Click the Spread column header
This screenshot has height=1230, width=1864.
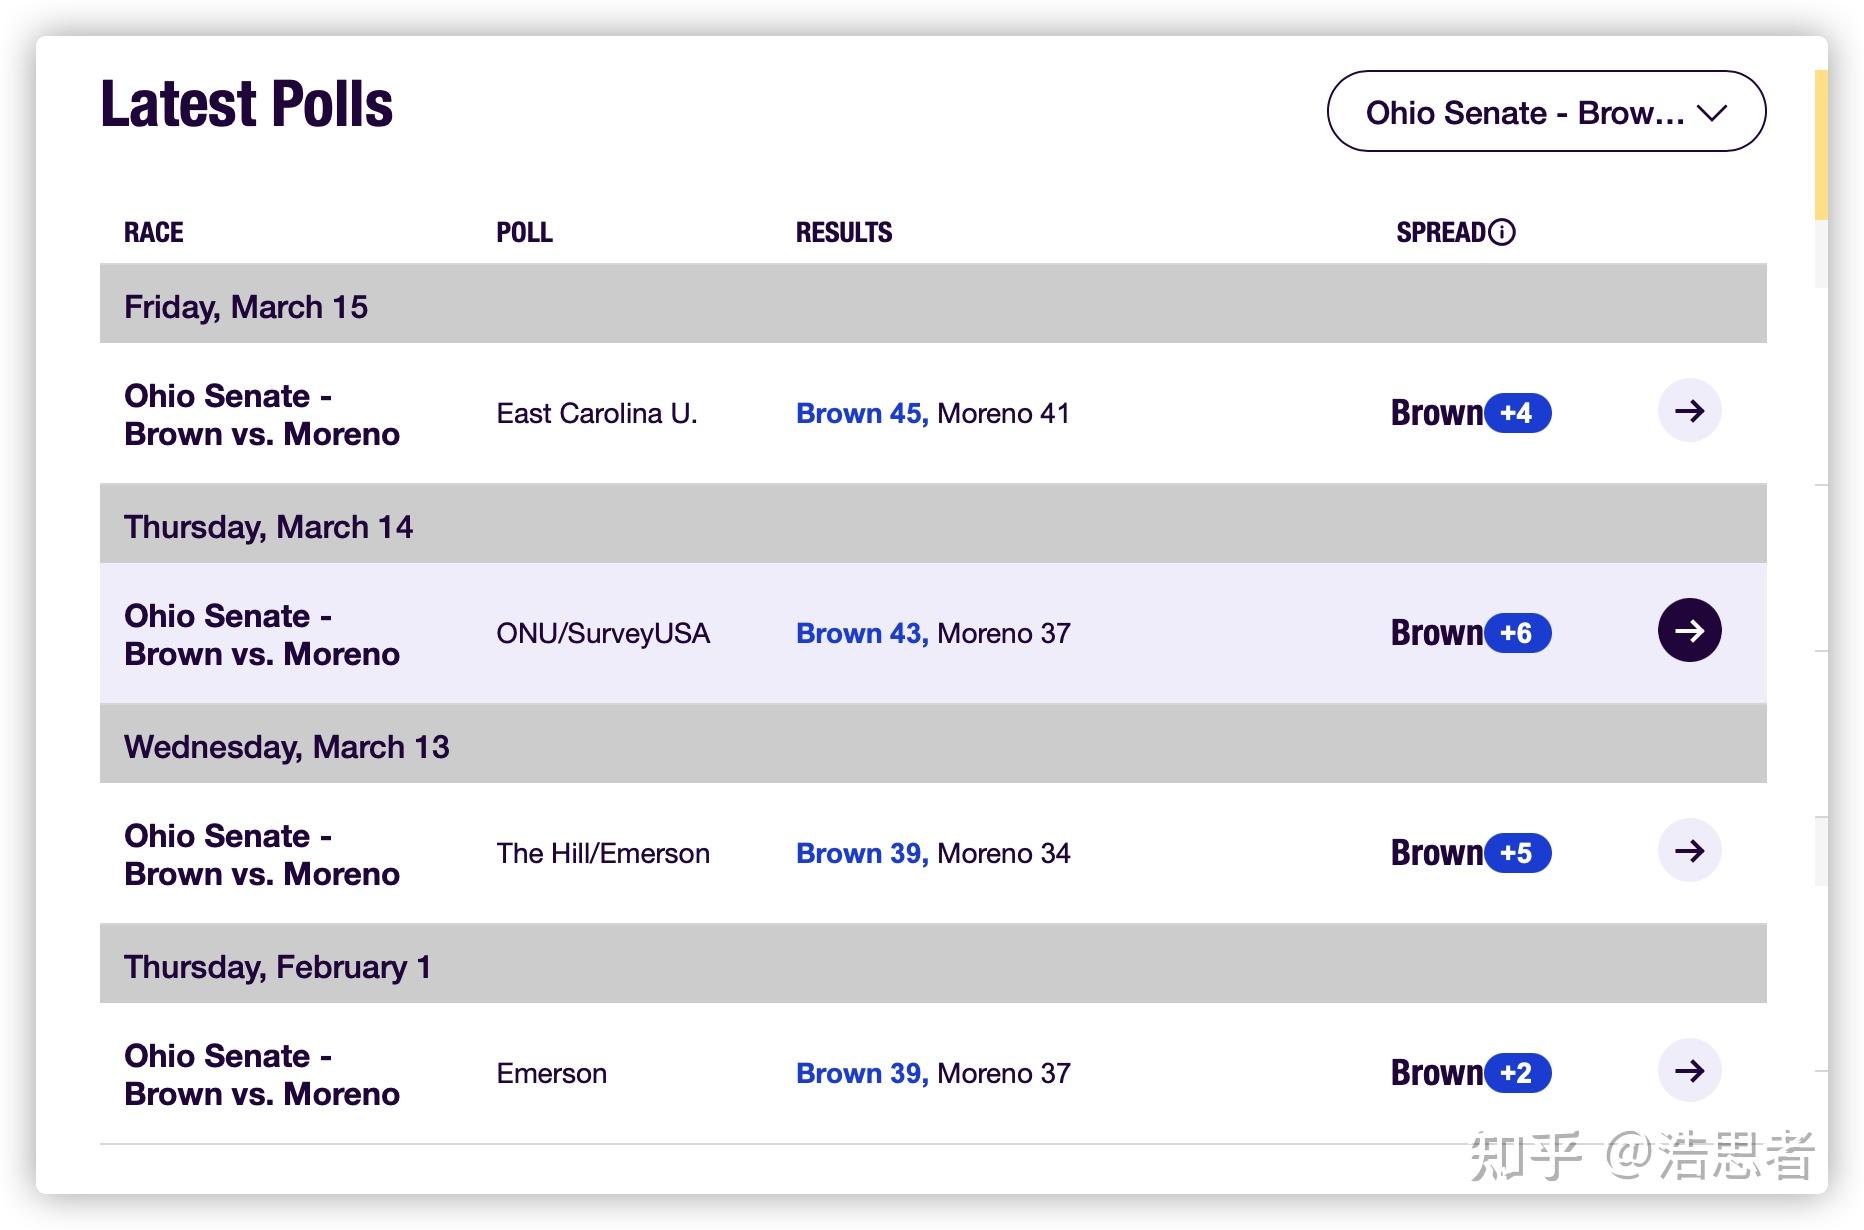[x=1440, y=232]
